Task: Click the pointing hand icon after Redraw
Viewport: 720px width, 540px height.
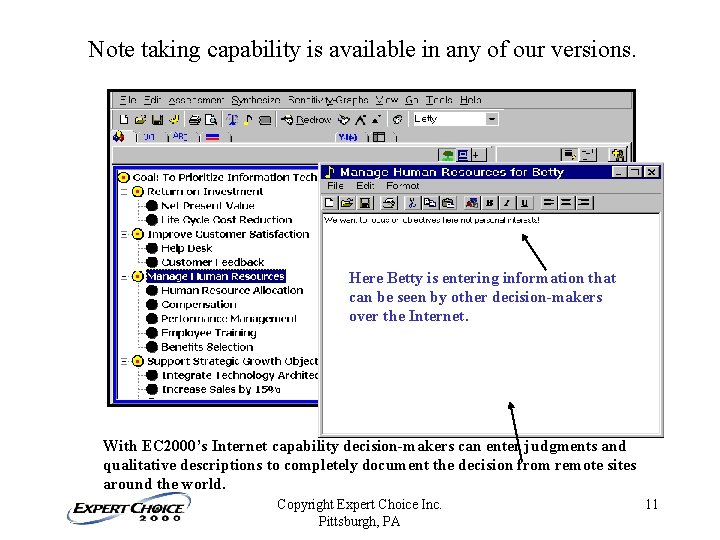Action: (344, 120)
